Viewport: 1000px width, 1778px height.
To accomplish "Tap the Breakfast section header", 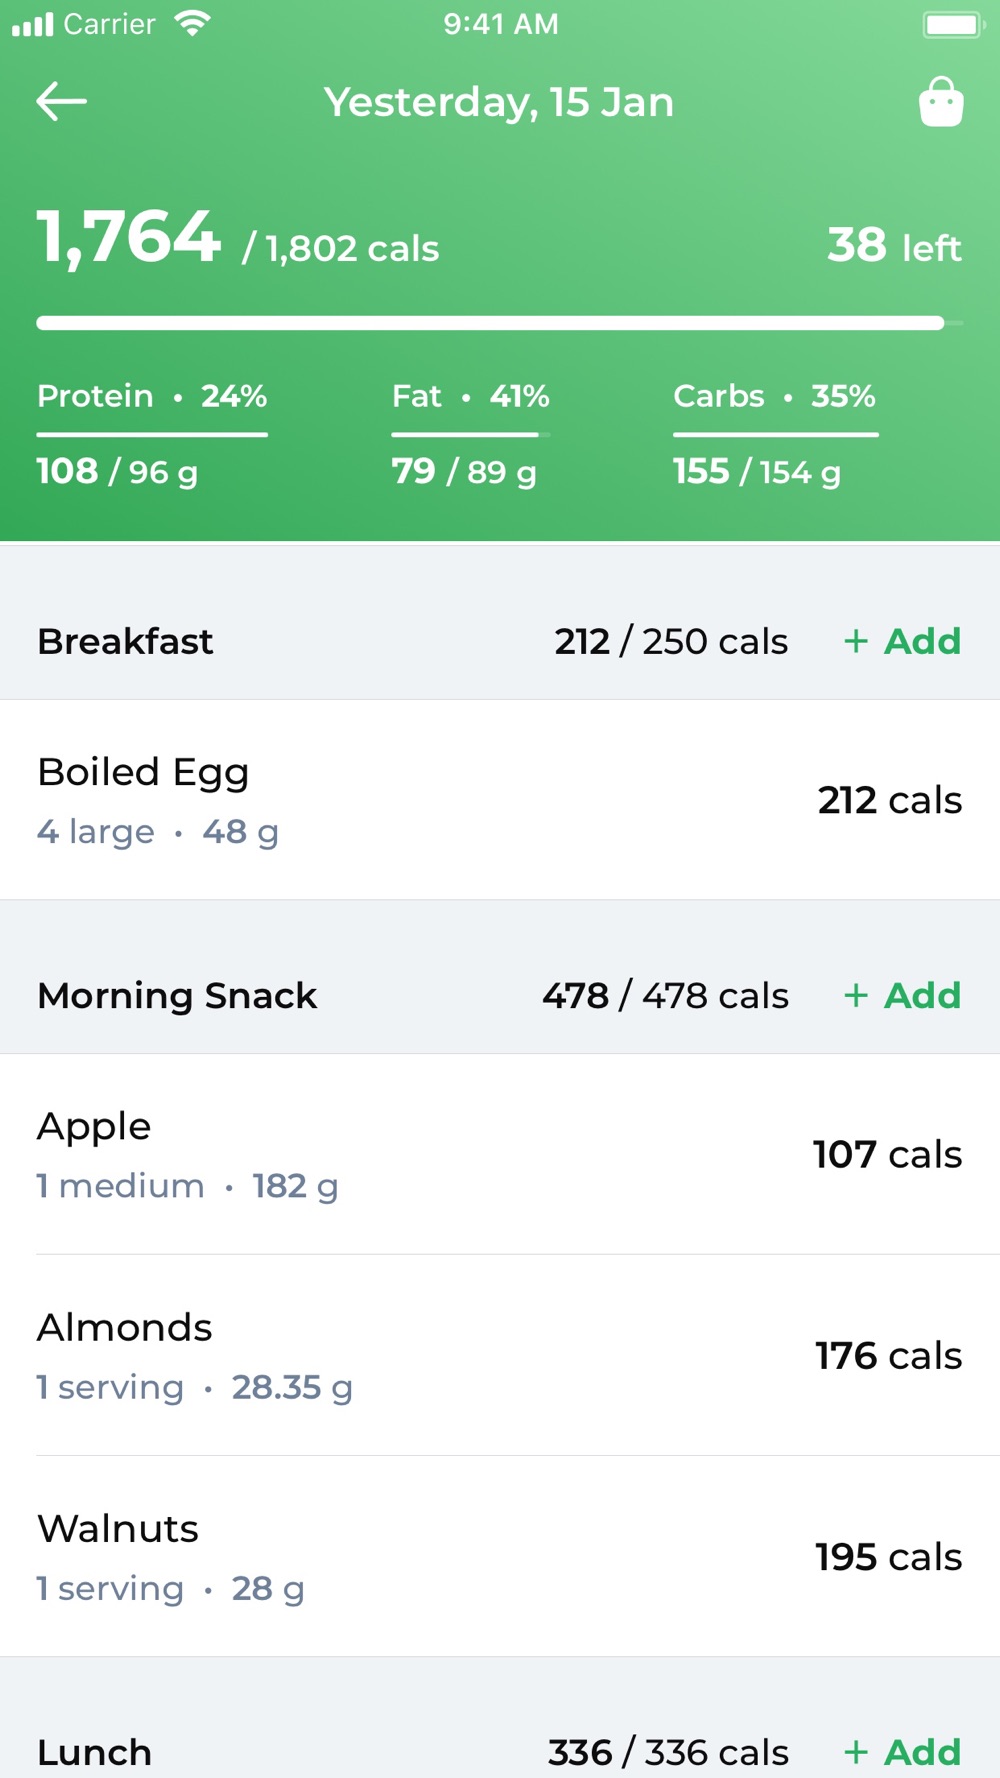I will 126,641.
